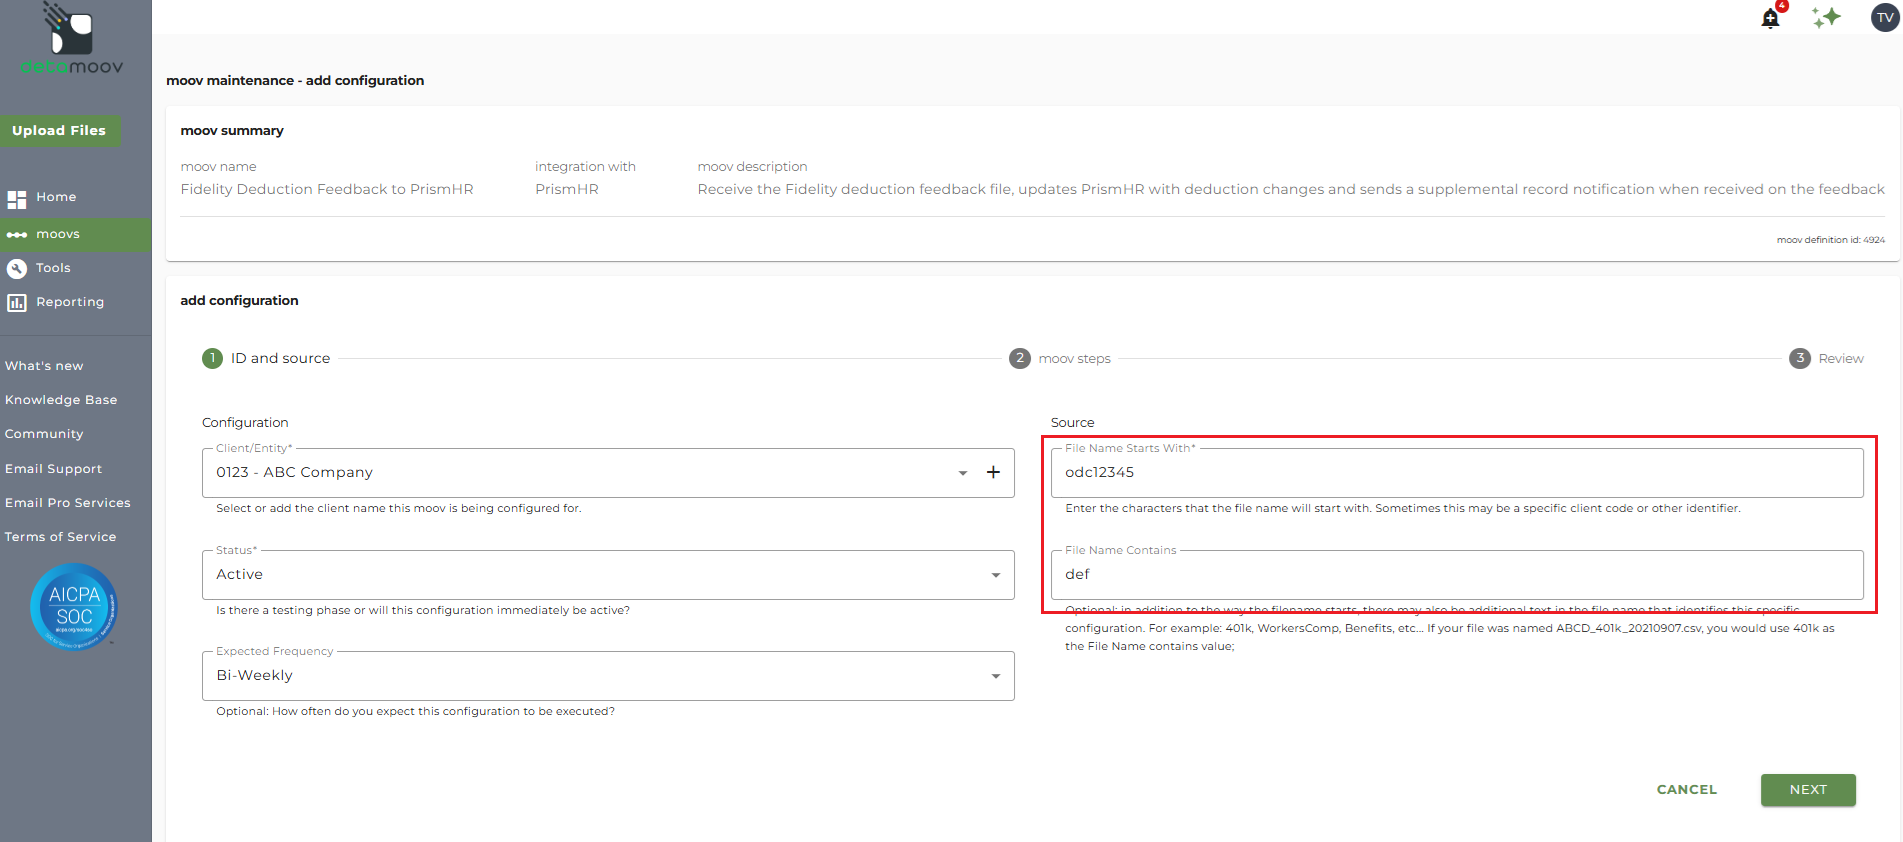The height and width of the screenshot is (842, 1903).
Task: Click 'moov maintenance - add configuration' heading
Action: pos(295,80)
